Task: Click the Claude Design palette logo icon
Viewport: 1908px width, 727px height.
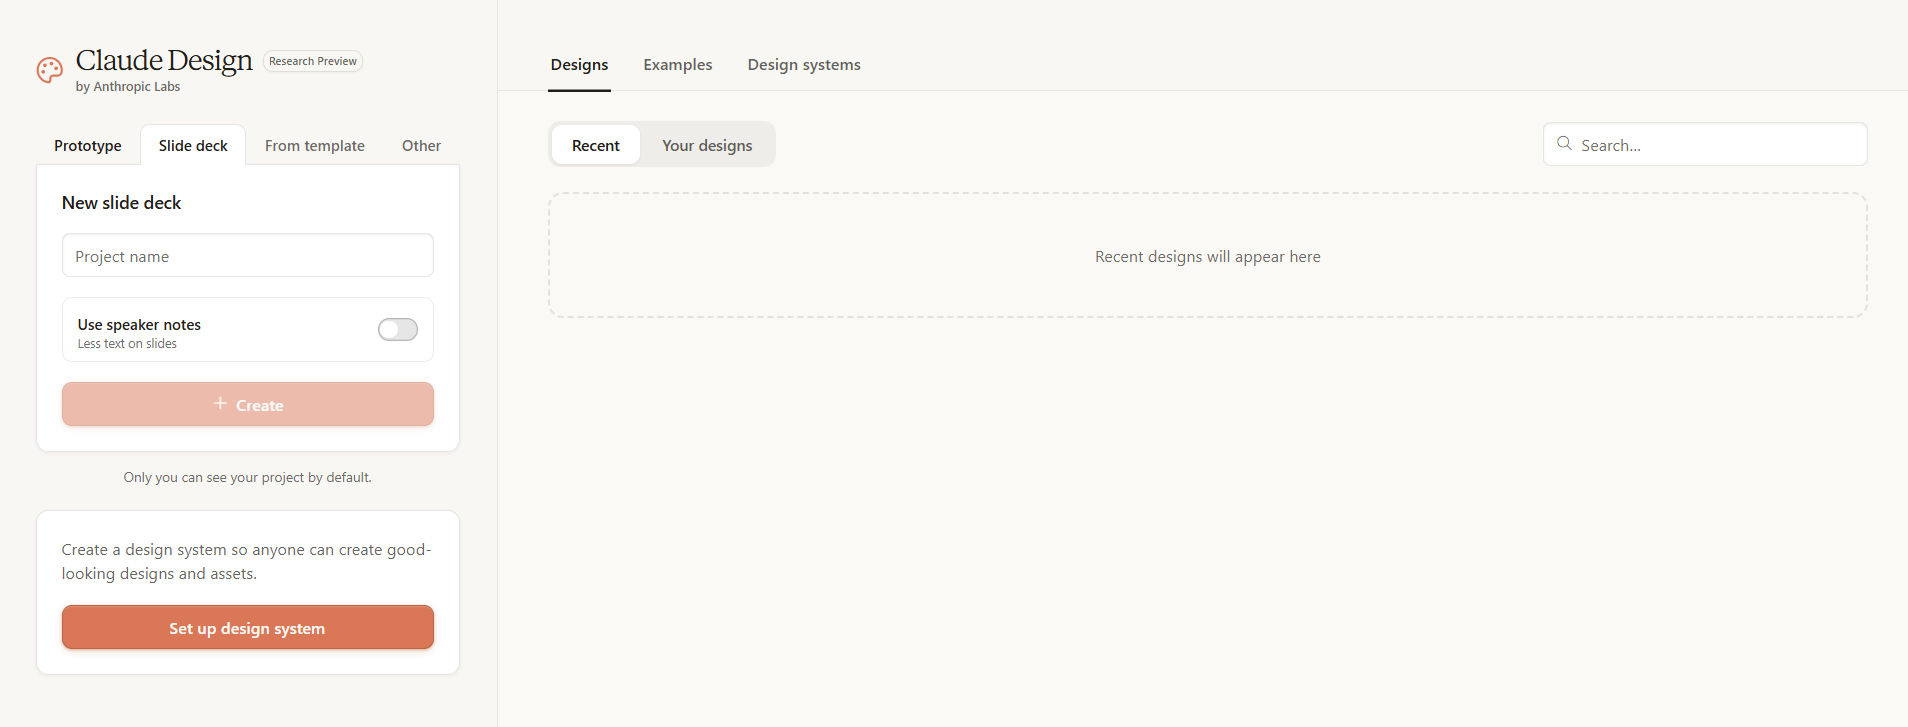Action: tap(50, 70)
